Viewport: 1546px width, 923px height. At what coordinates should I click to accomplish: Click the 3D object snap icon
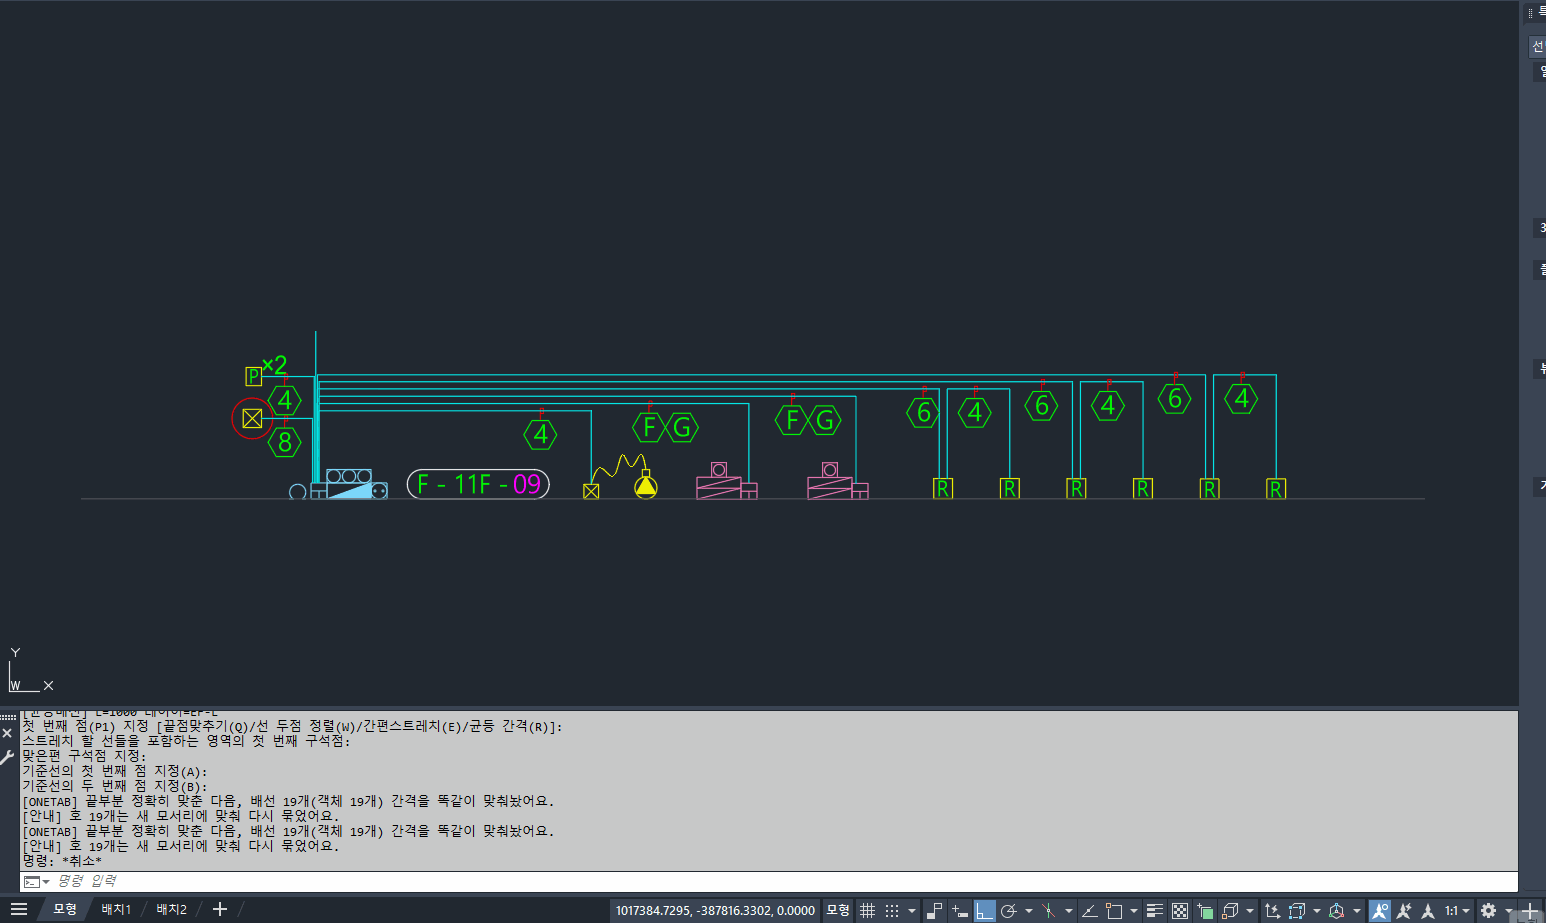(1230, 910)
